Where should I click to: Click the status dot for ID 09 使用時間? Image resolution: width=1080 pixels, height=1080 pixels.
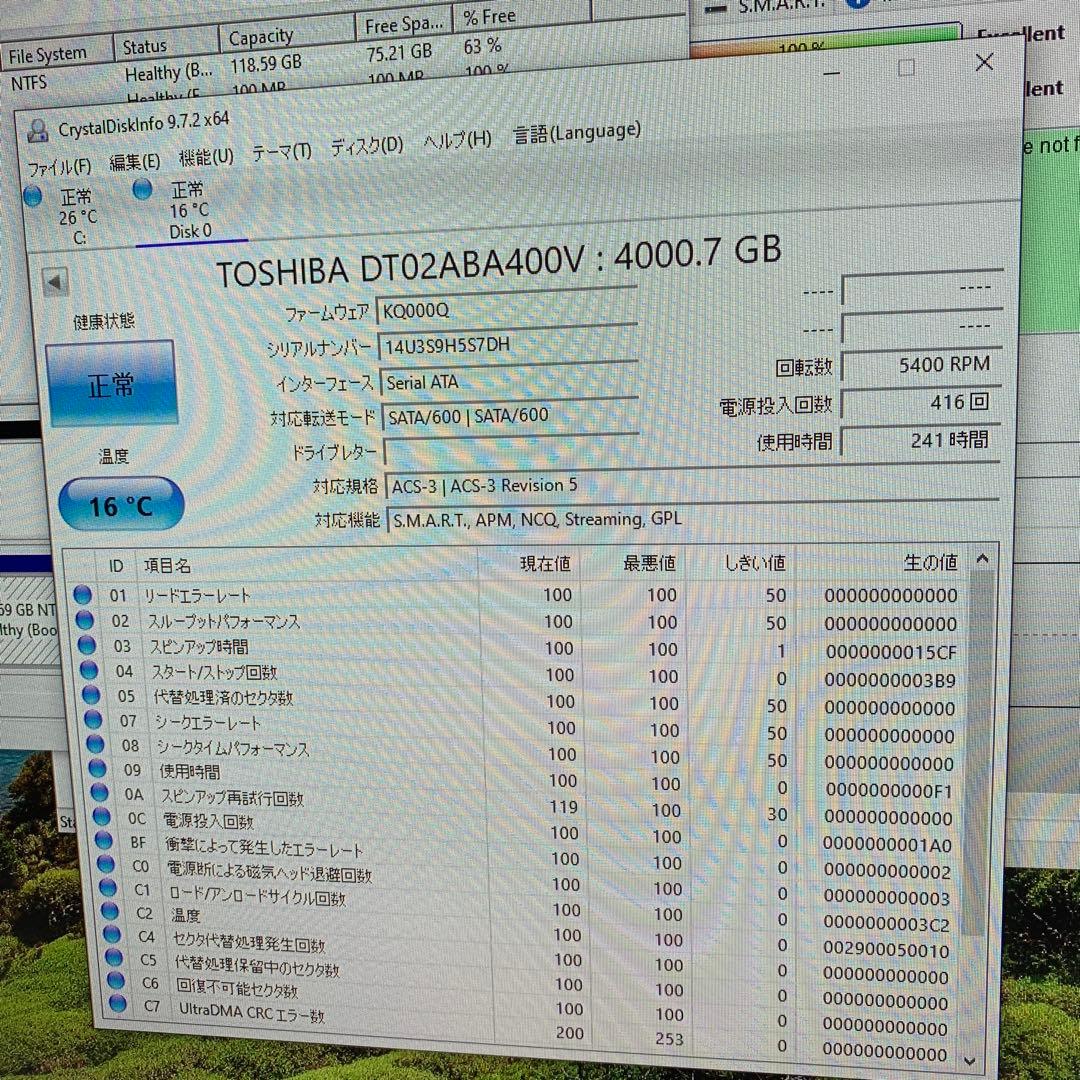[97, 768]
